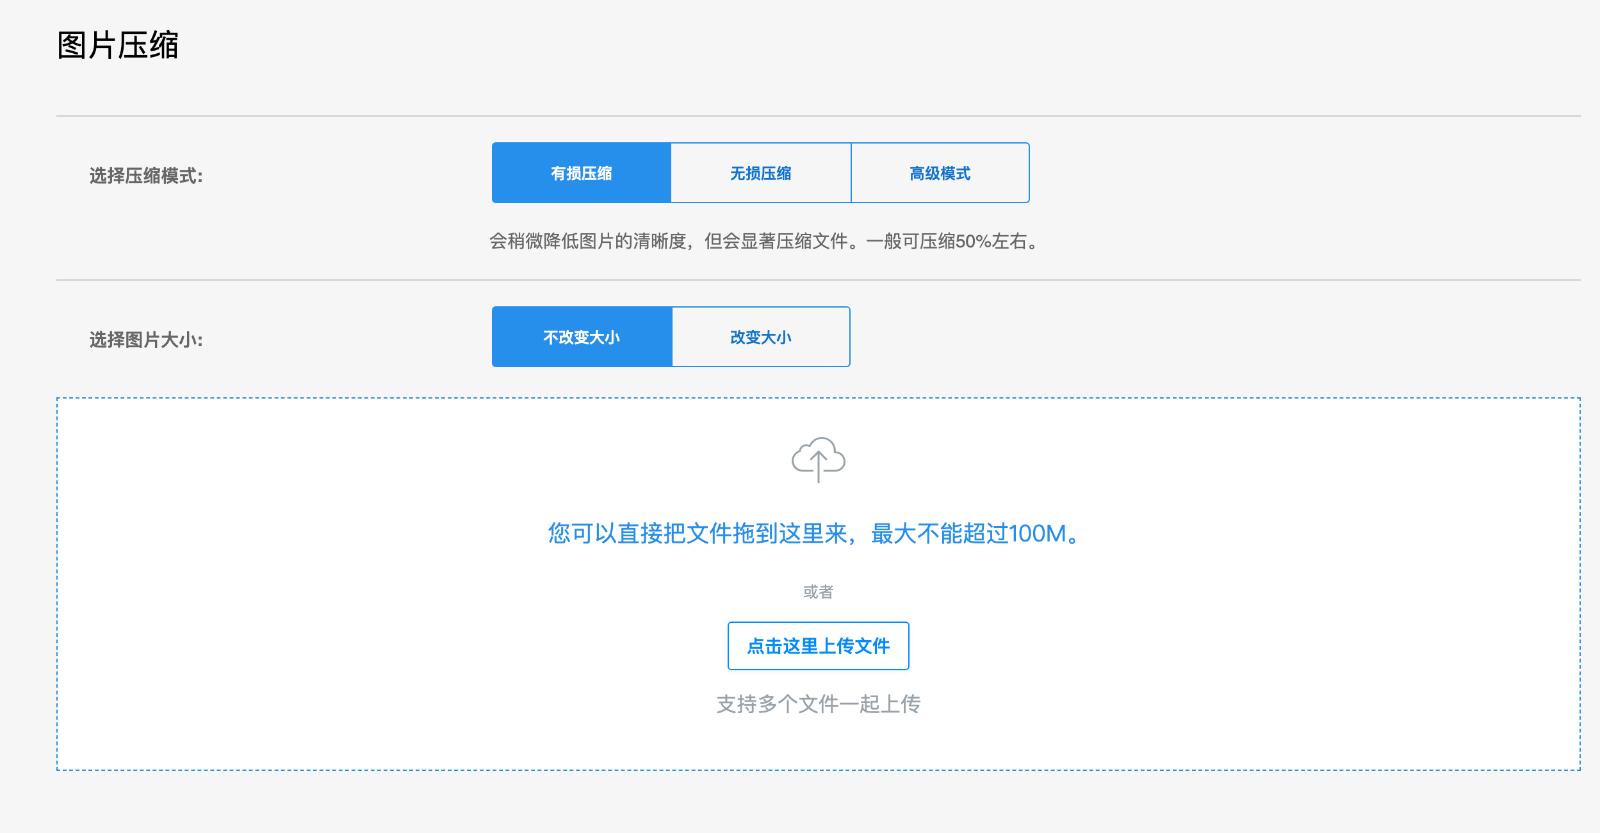Click the 或者 separator text
1600x833 pixels.
pyautogui.click(x=818, y=592)
